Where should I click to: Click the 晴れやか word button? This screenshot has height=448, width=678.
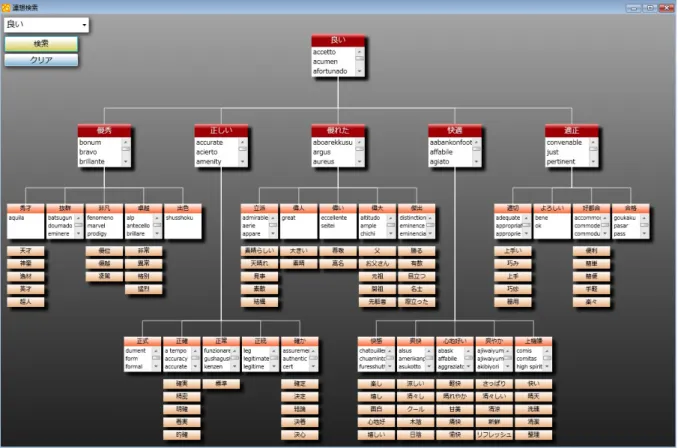click(x=455, y=397)
